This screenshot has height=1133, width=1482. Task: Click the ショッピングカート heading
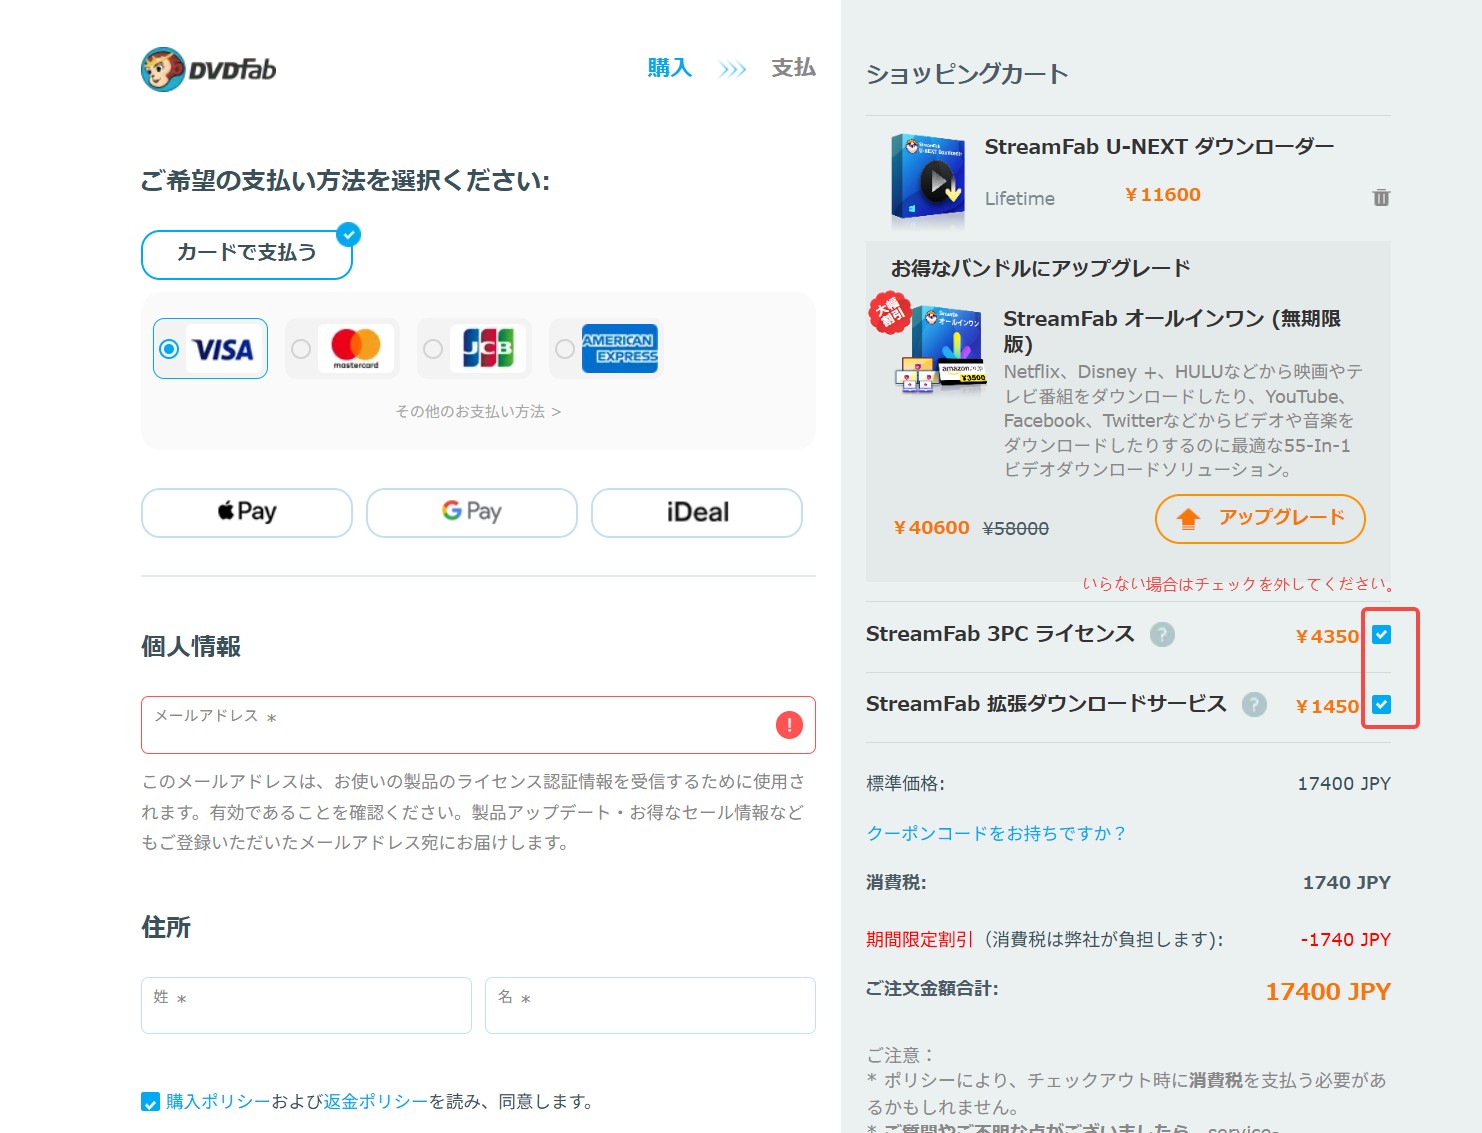[967, 74]
